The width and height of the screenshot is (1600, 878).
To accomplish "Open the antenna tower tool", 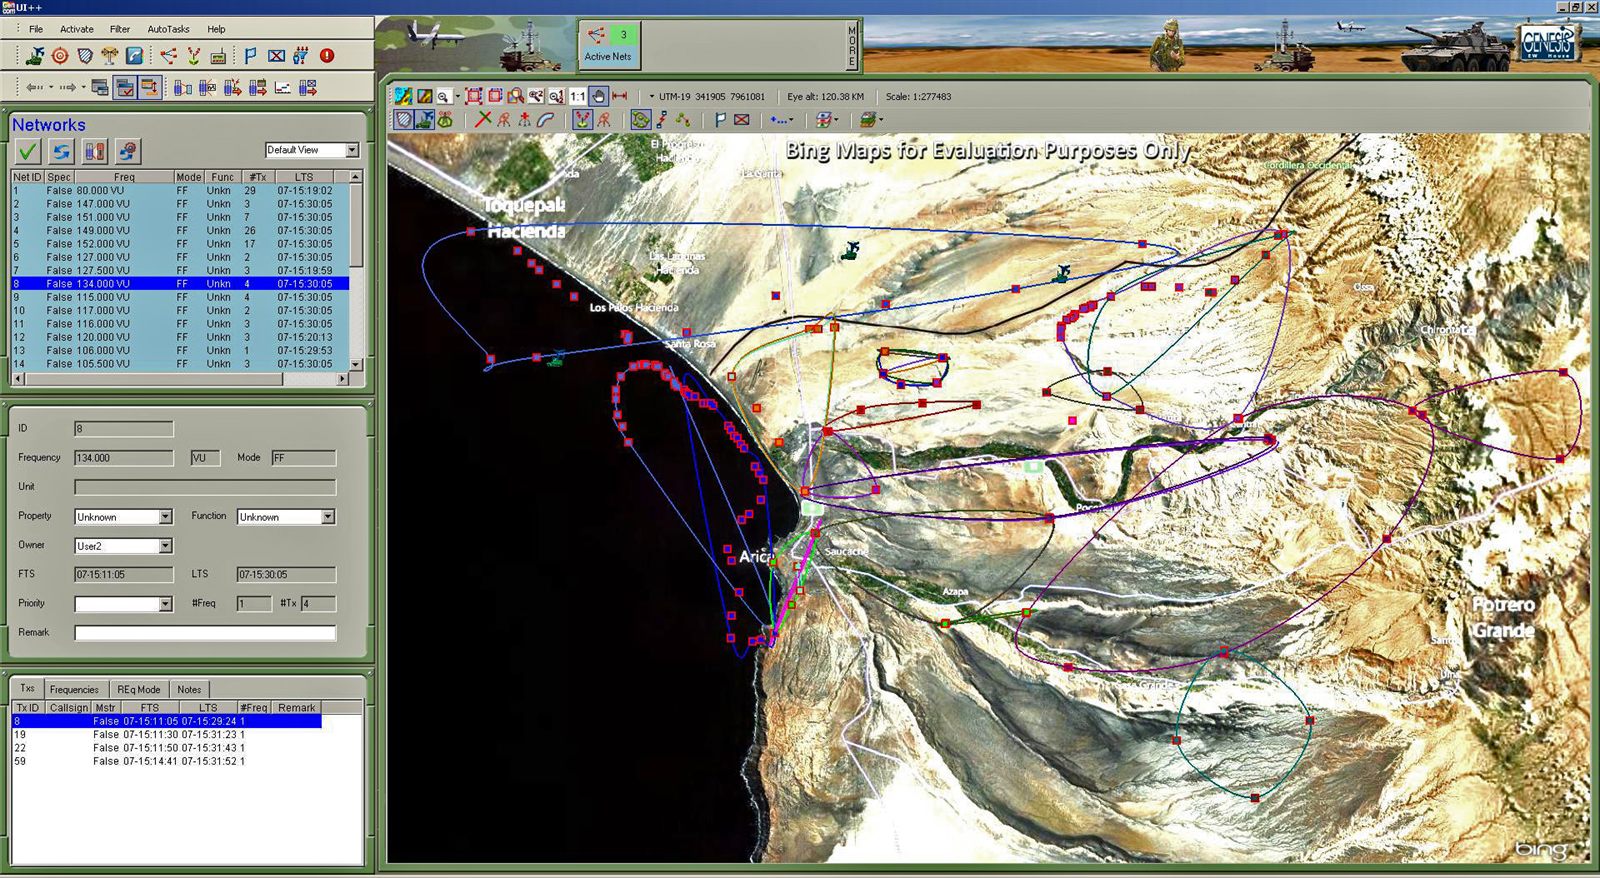I will click(x=110, y=56).
